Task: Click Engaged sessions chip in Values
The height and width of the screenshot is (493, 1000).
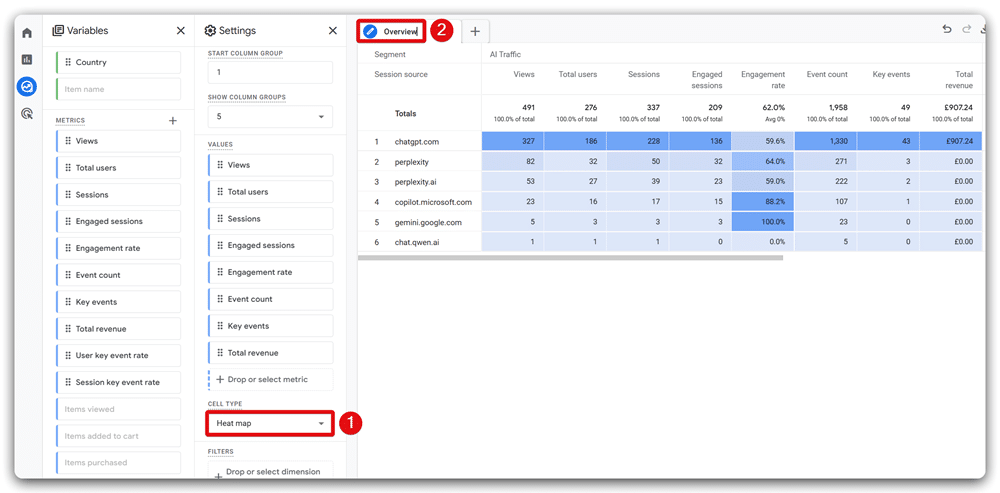Action: (x=270, y=245)
